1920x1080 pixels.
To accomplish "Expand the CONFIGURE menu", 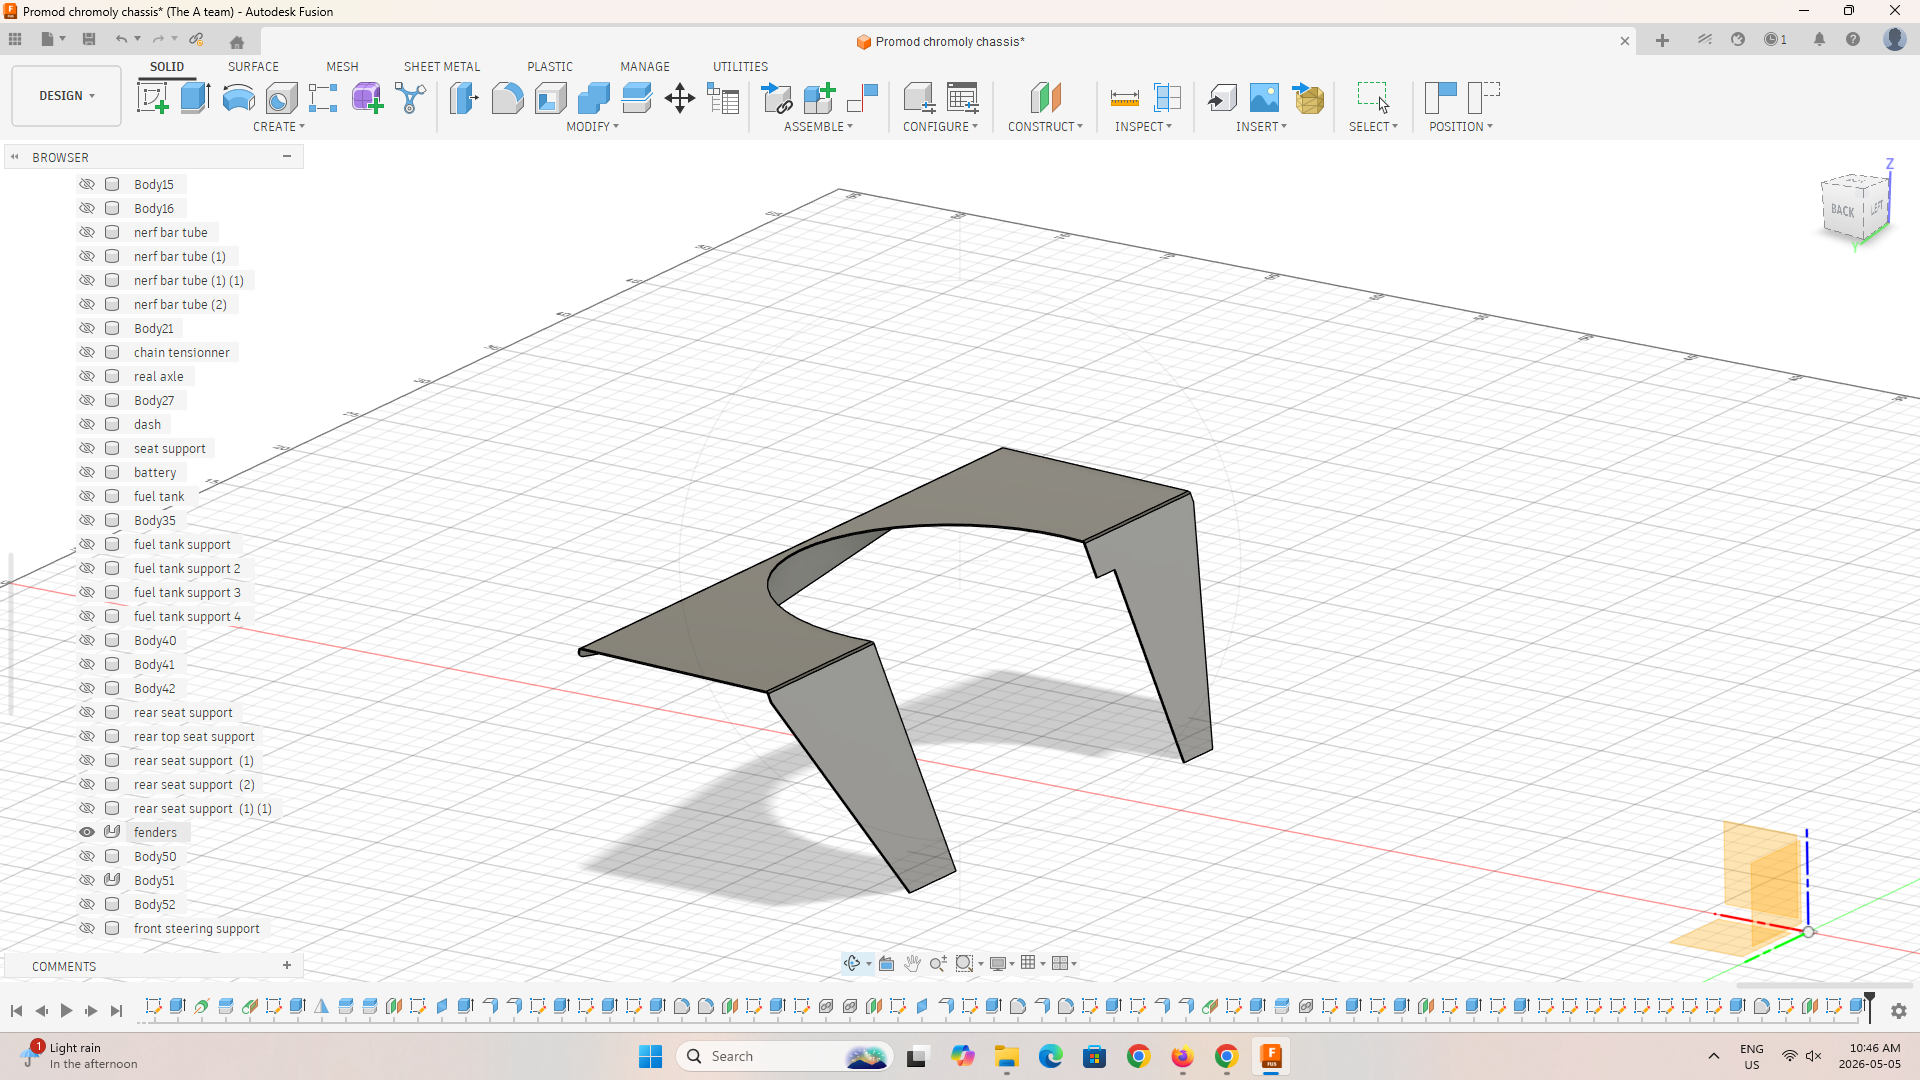I will [941, 127].
